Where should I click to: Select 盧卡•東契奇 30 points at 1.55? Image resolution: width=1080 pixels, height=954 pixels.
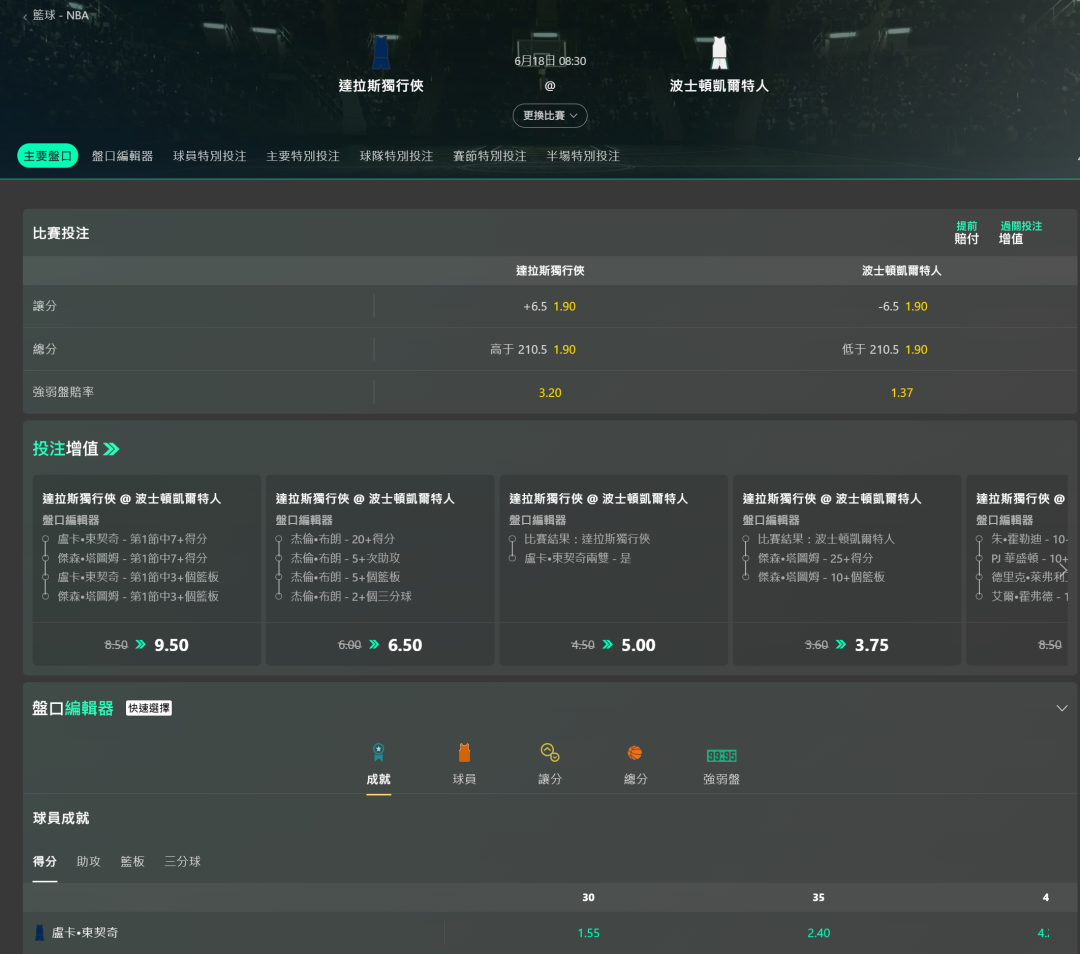588,933
